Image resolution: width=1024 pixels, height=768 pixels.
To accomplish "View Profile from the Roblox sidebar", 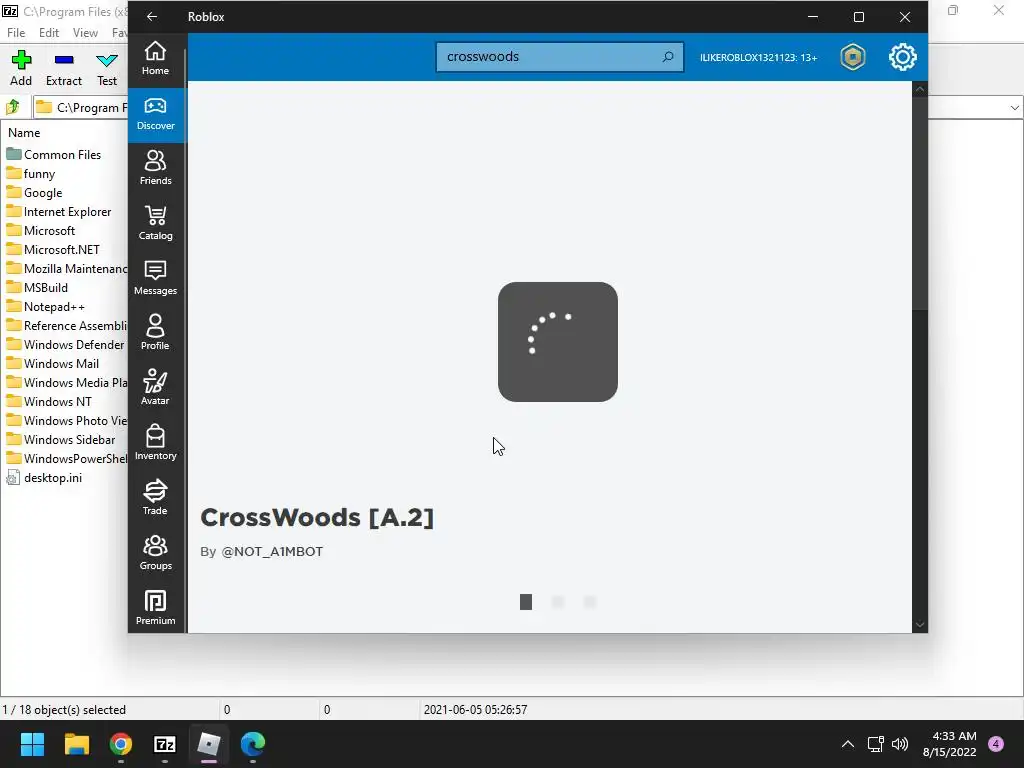I will [155, 333].
